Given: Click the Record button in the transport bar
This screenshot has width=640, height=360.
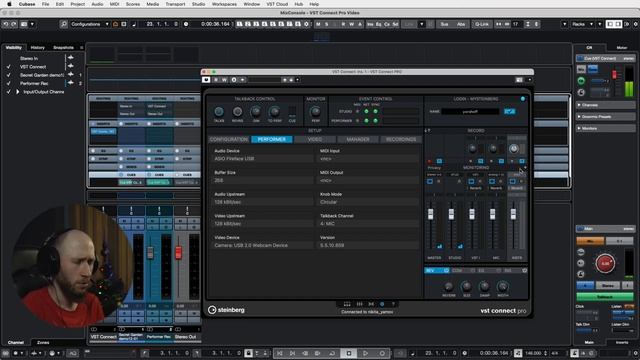Looking at the screenshot, I should pyautogui.click(x=382, y=353).
